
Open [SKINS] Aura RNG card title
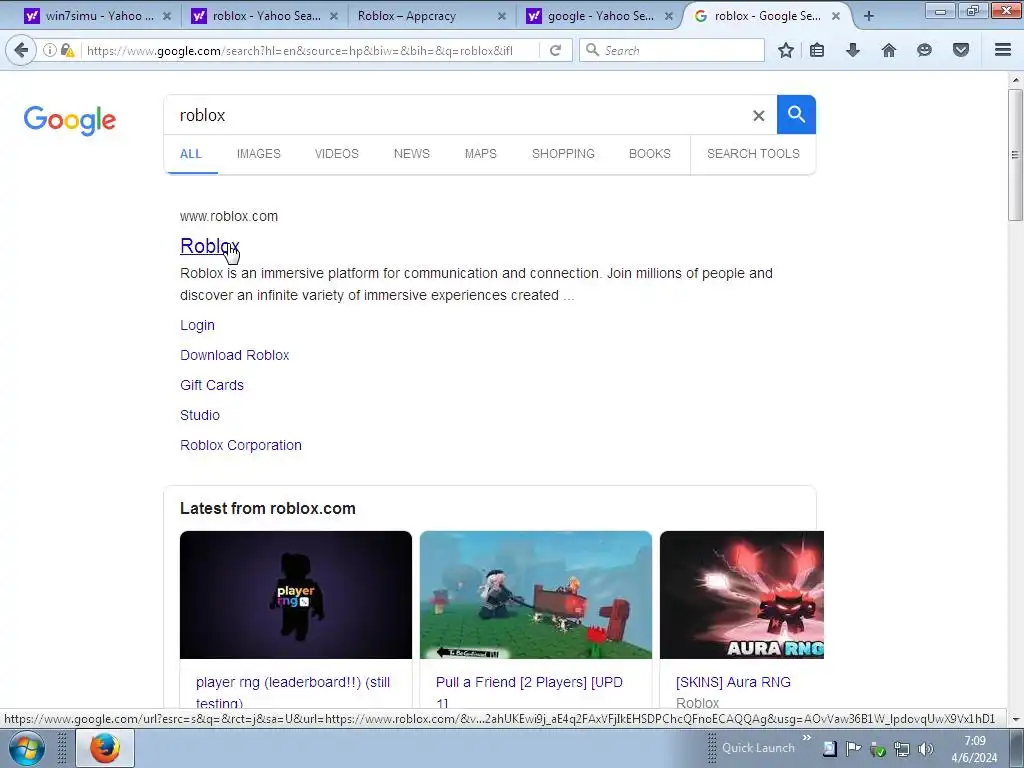pyautogui.click(x=733, y=682)
